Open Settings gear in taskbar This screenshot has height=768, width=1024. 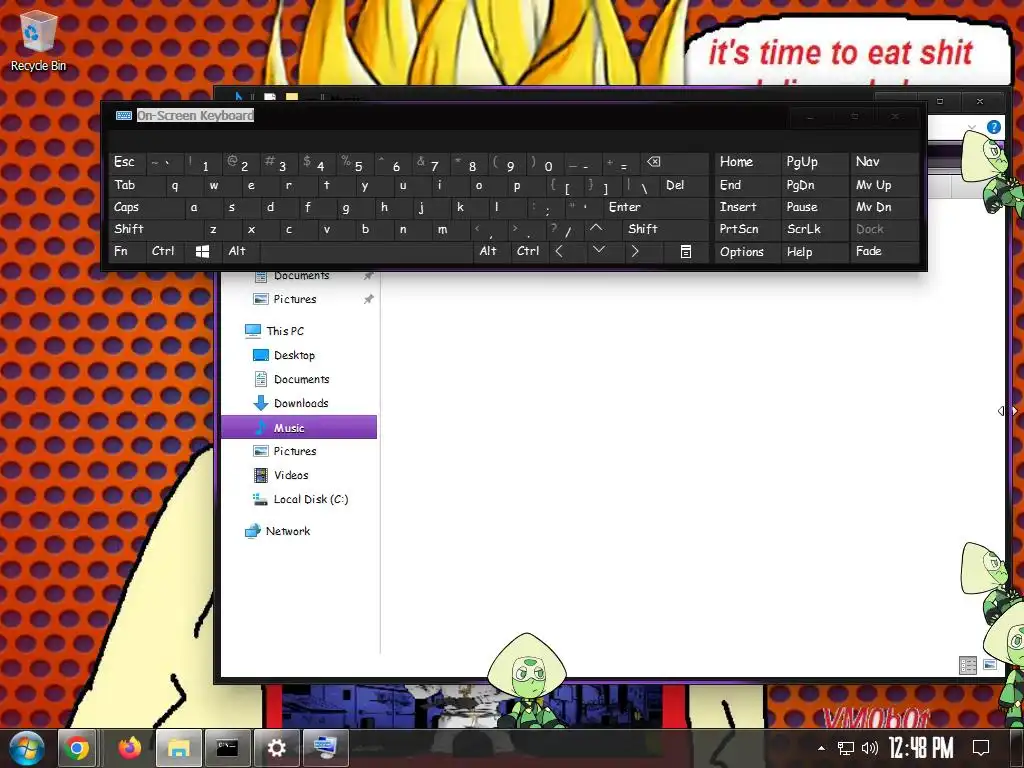coord(276,748)
